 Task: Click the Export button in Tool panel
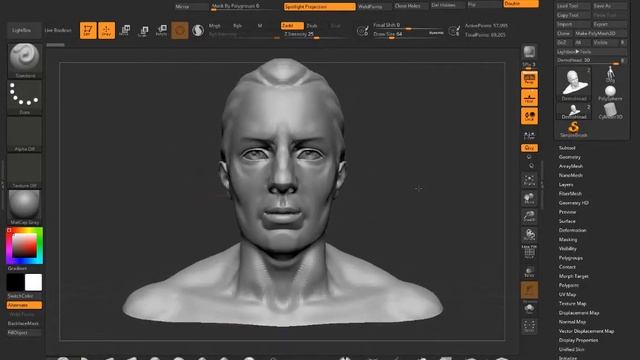click(x=609, y=24)
